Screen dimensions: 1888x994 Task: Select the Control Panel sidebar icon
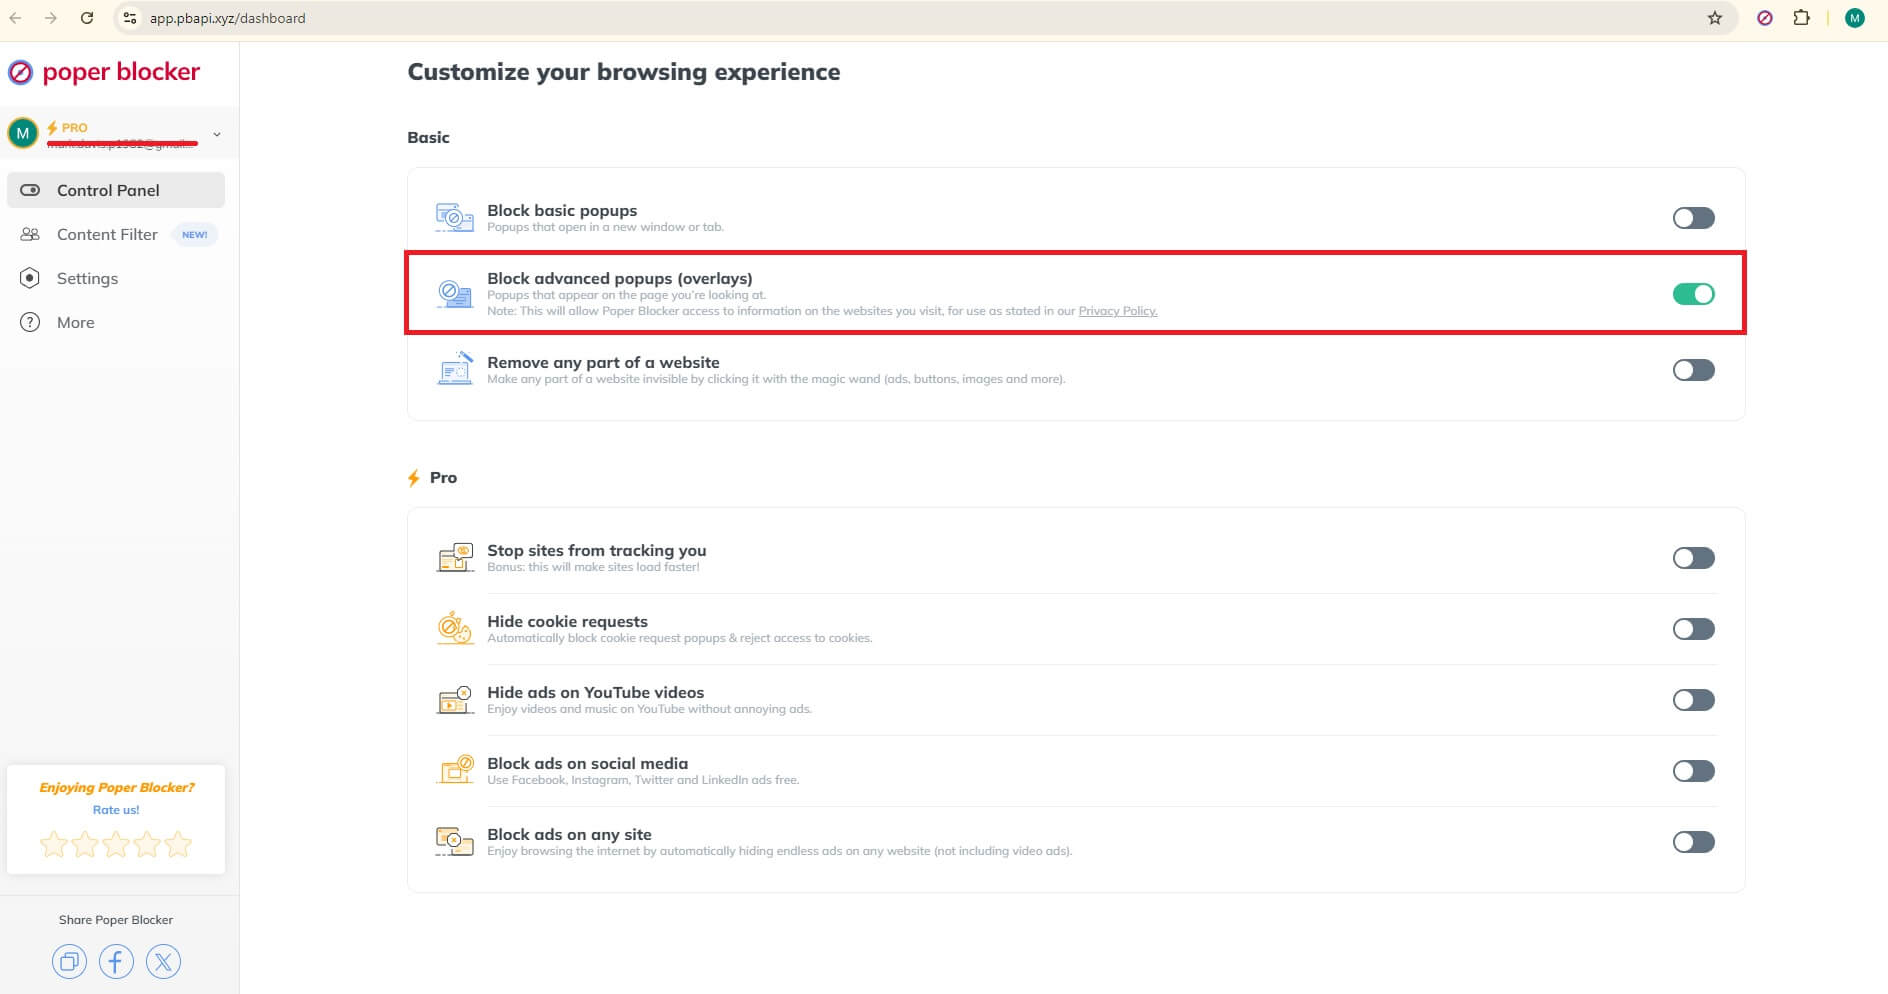[31, 190]
